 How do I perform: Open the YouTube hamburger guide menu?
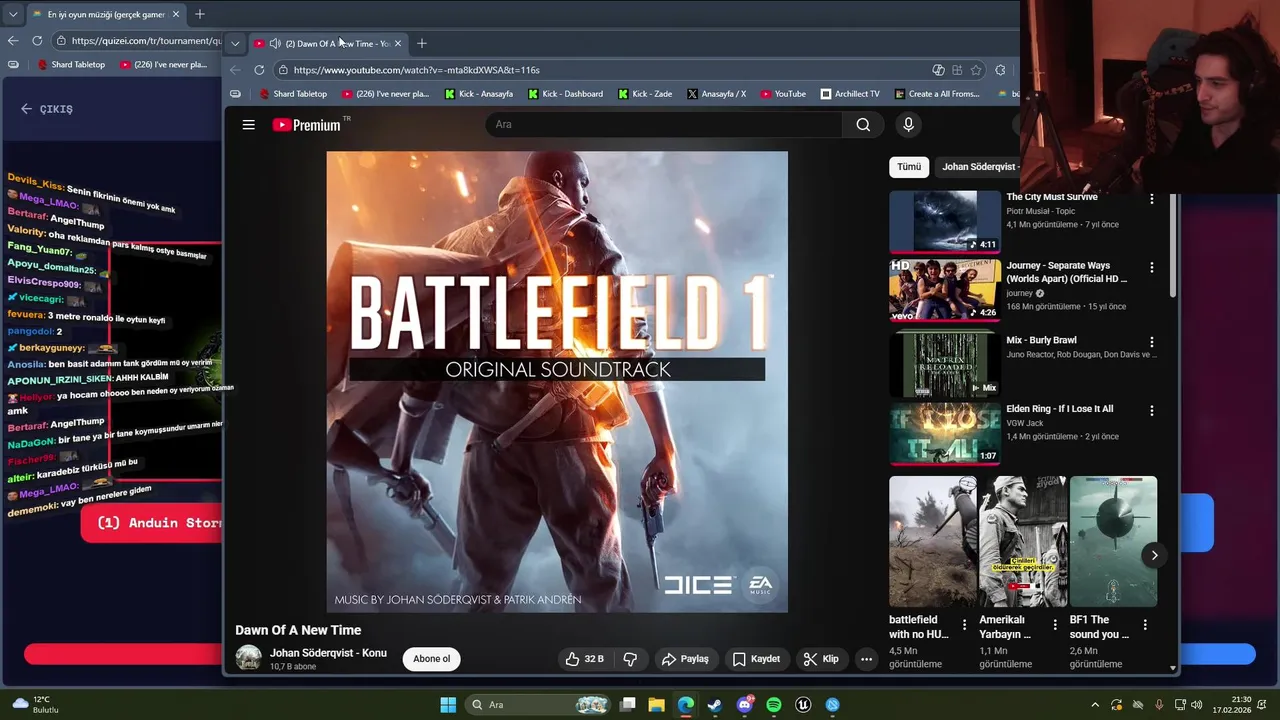pos(248,125)
